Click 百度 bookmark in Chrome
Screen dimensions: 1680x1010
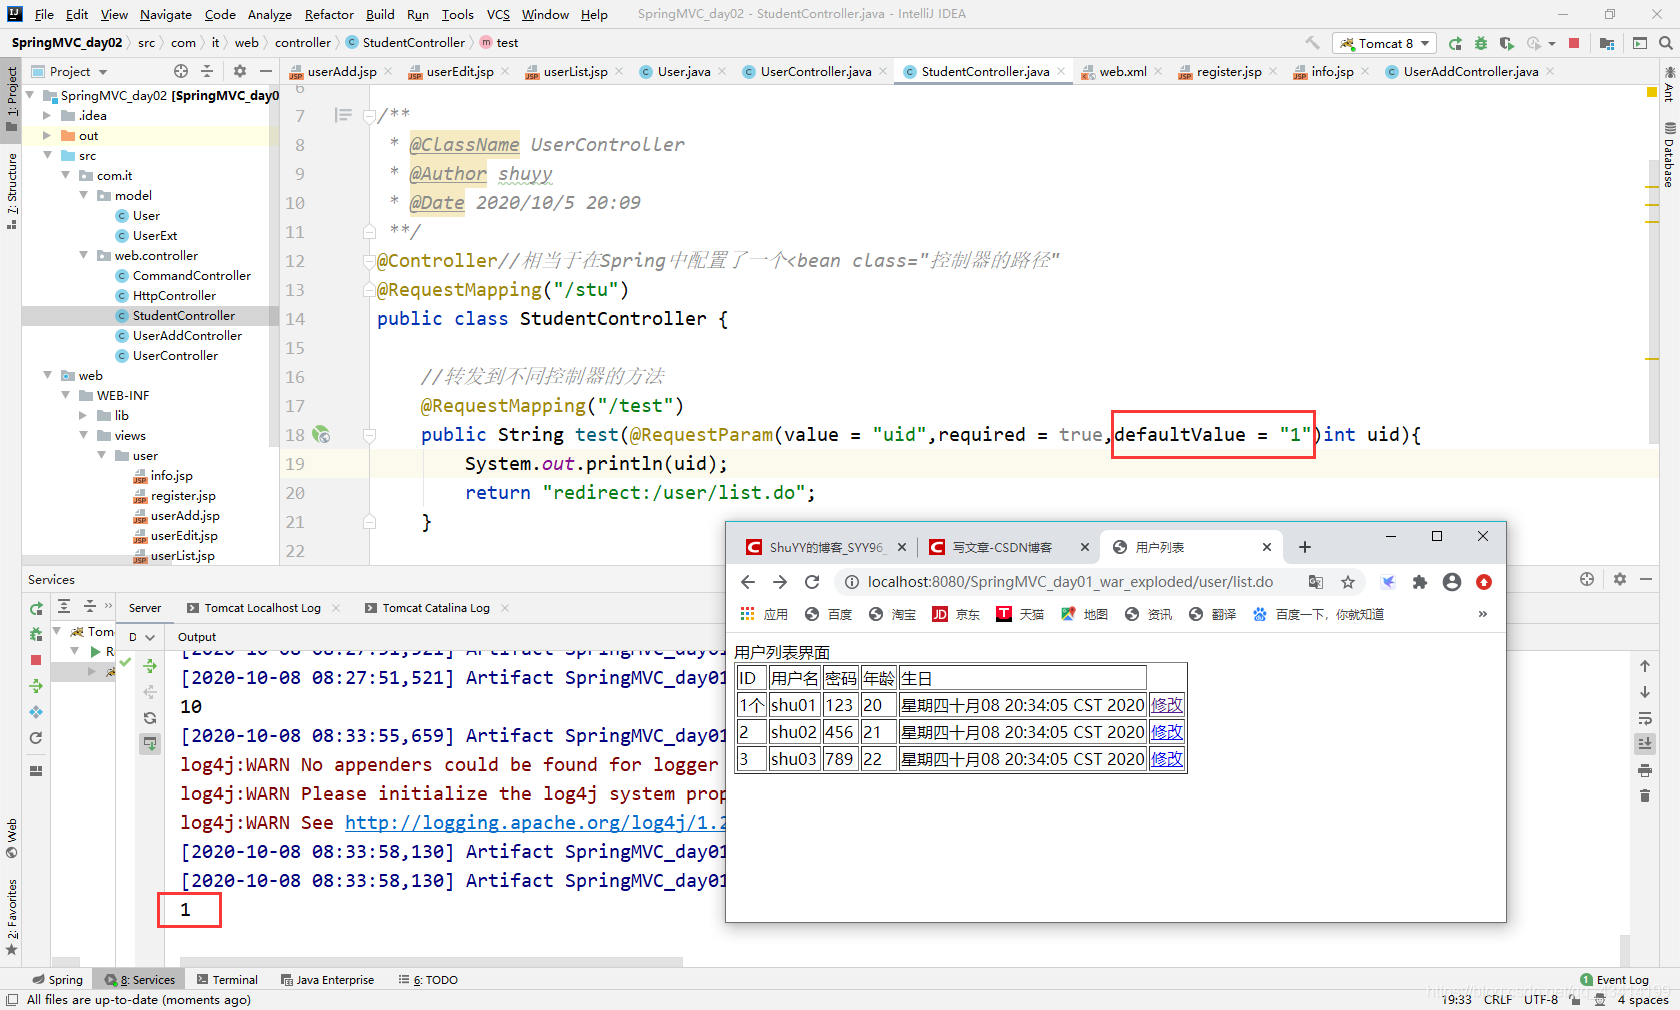828,614
